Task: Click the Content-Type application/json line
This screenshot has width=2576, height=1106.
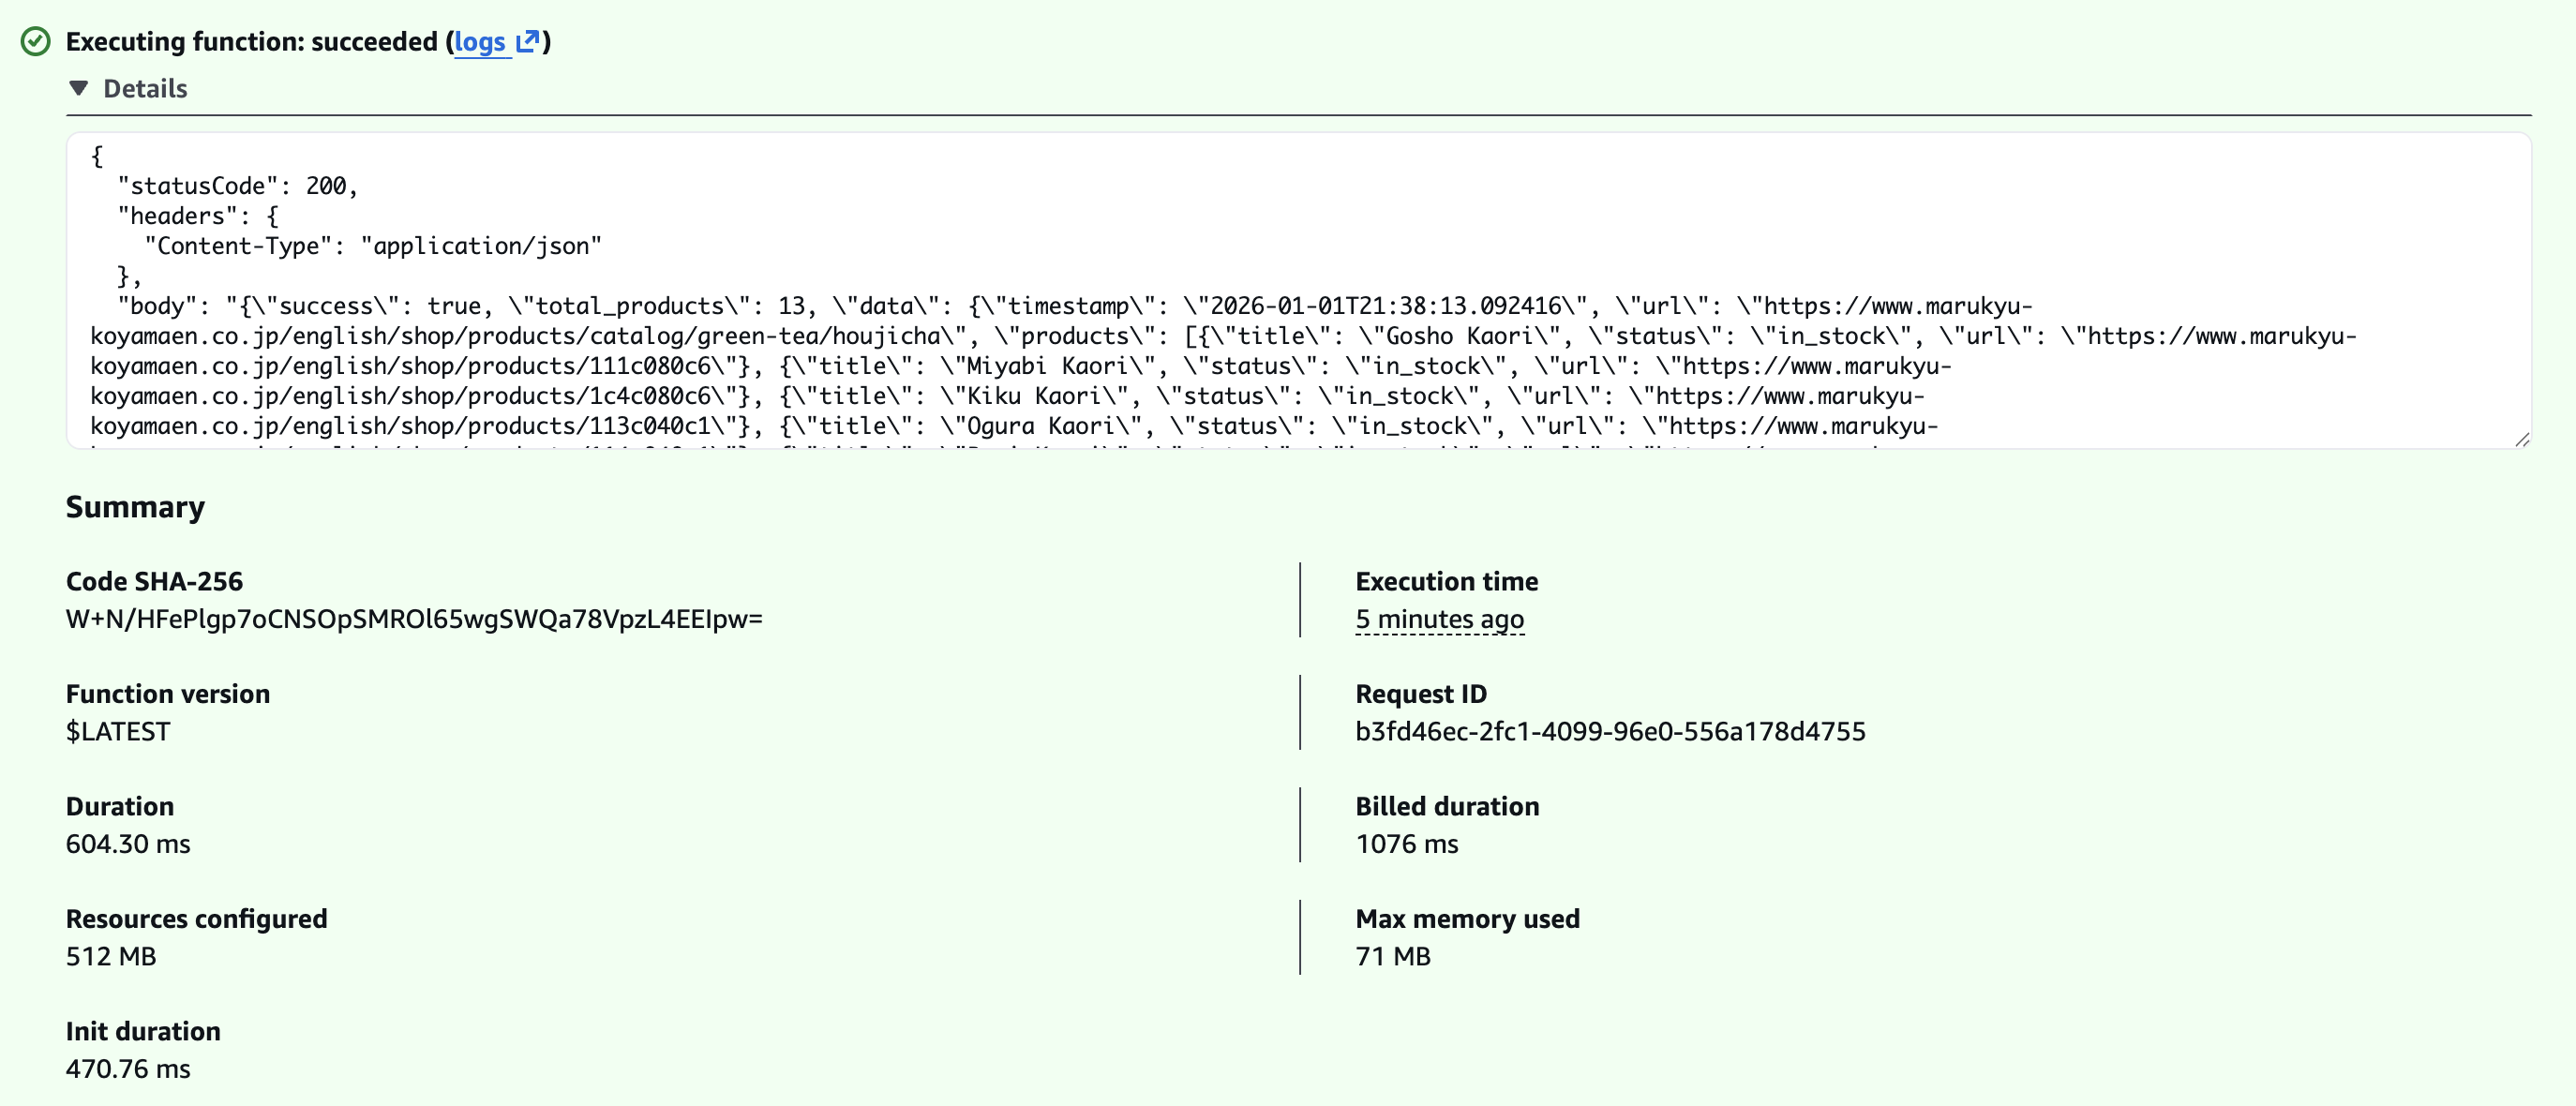Action: (372, 246)
